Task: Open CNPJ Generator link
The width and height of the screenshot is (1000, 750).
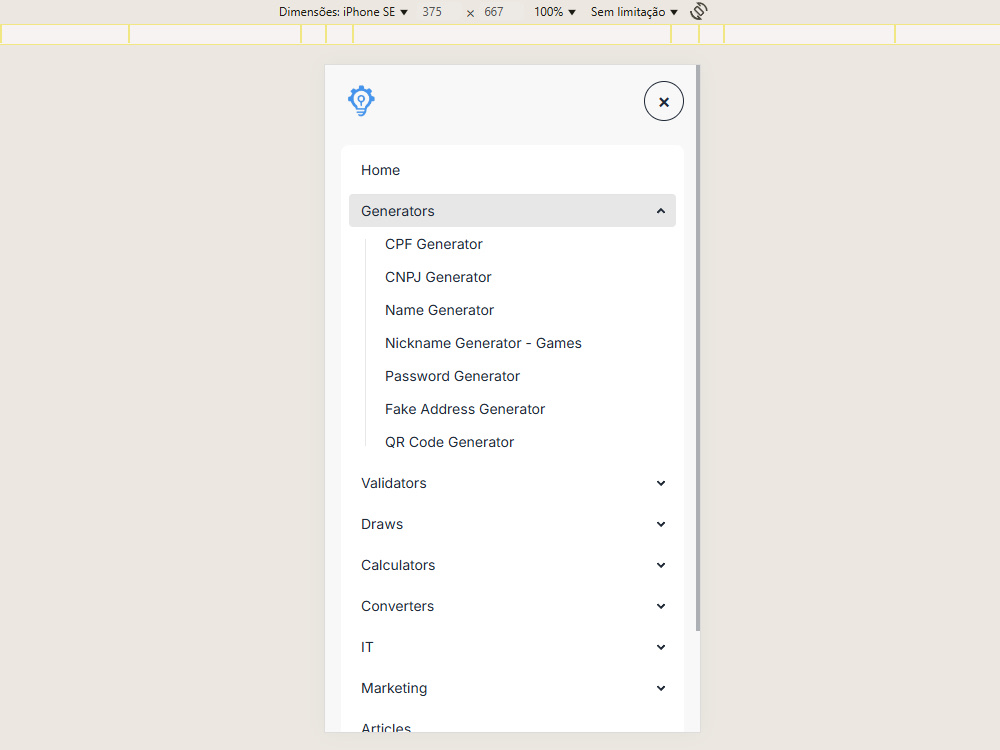Action: 438,277
